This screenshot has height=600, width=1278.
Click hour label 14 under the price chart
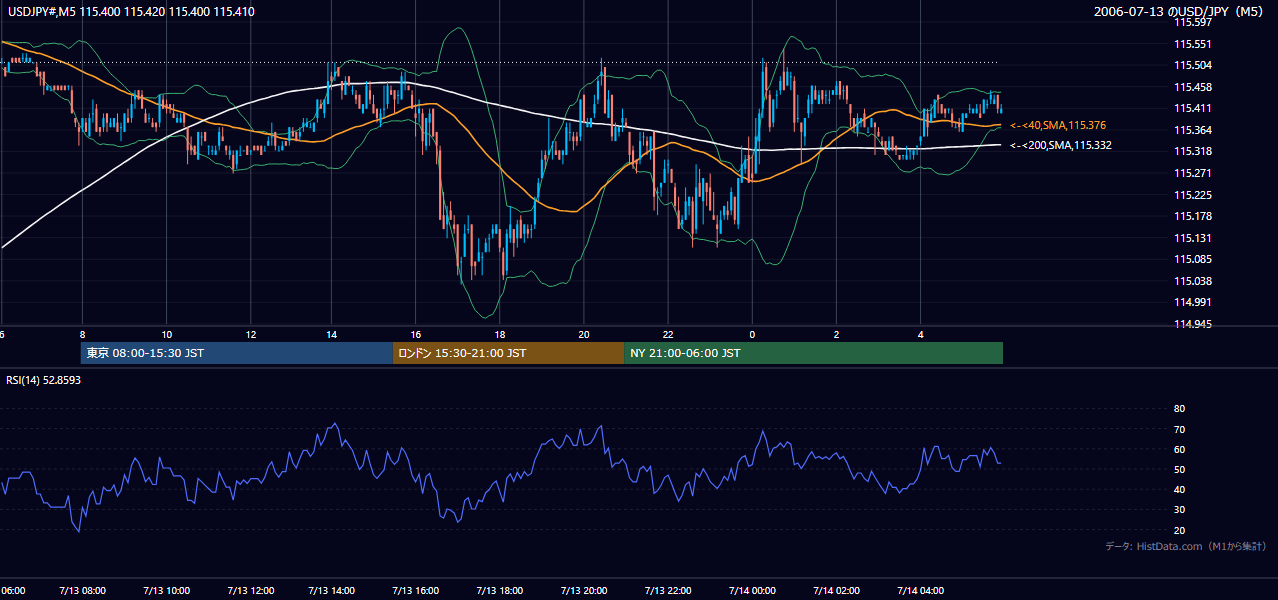point(333,334)
